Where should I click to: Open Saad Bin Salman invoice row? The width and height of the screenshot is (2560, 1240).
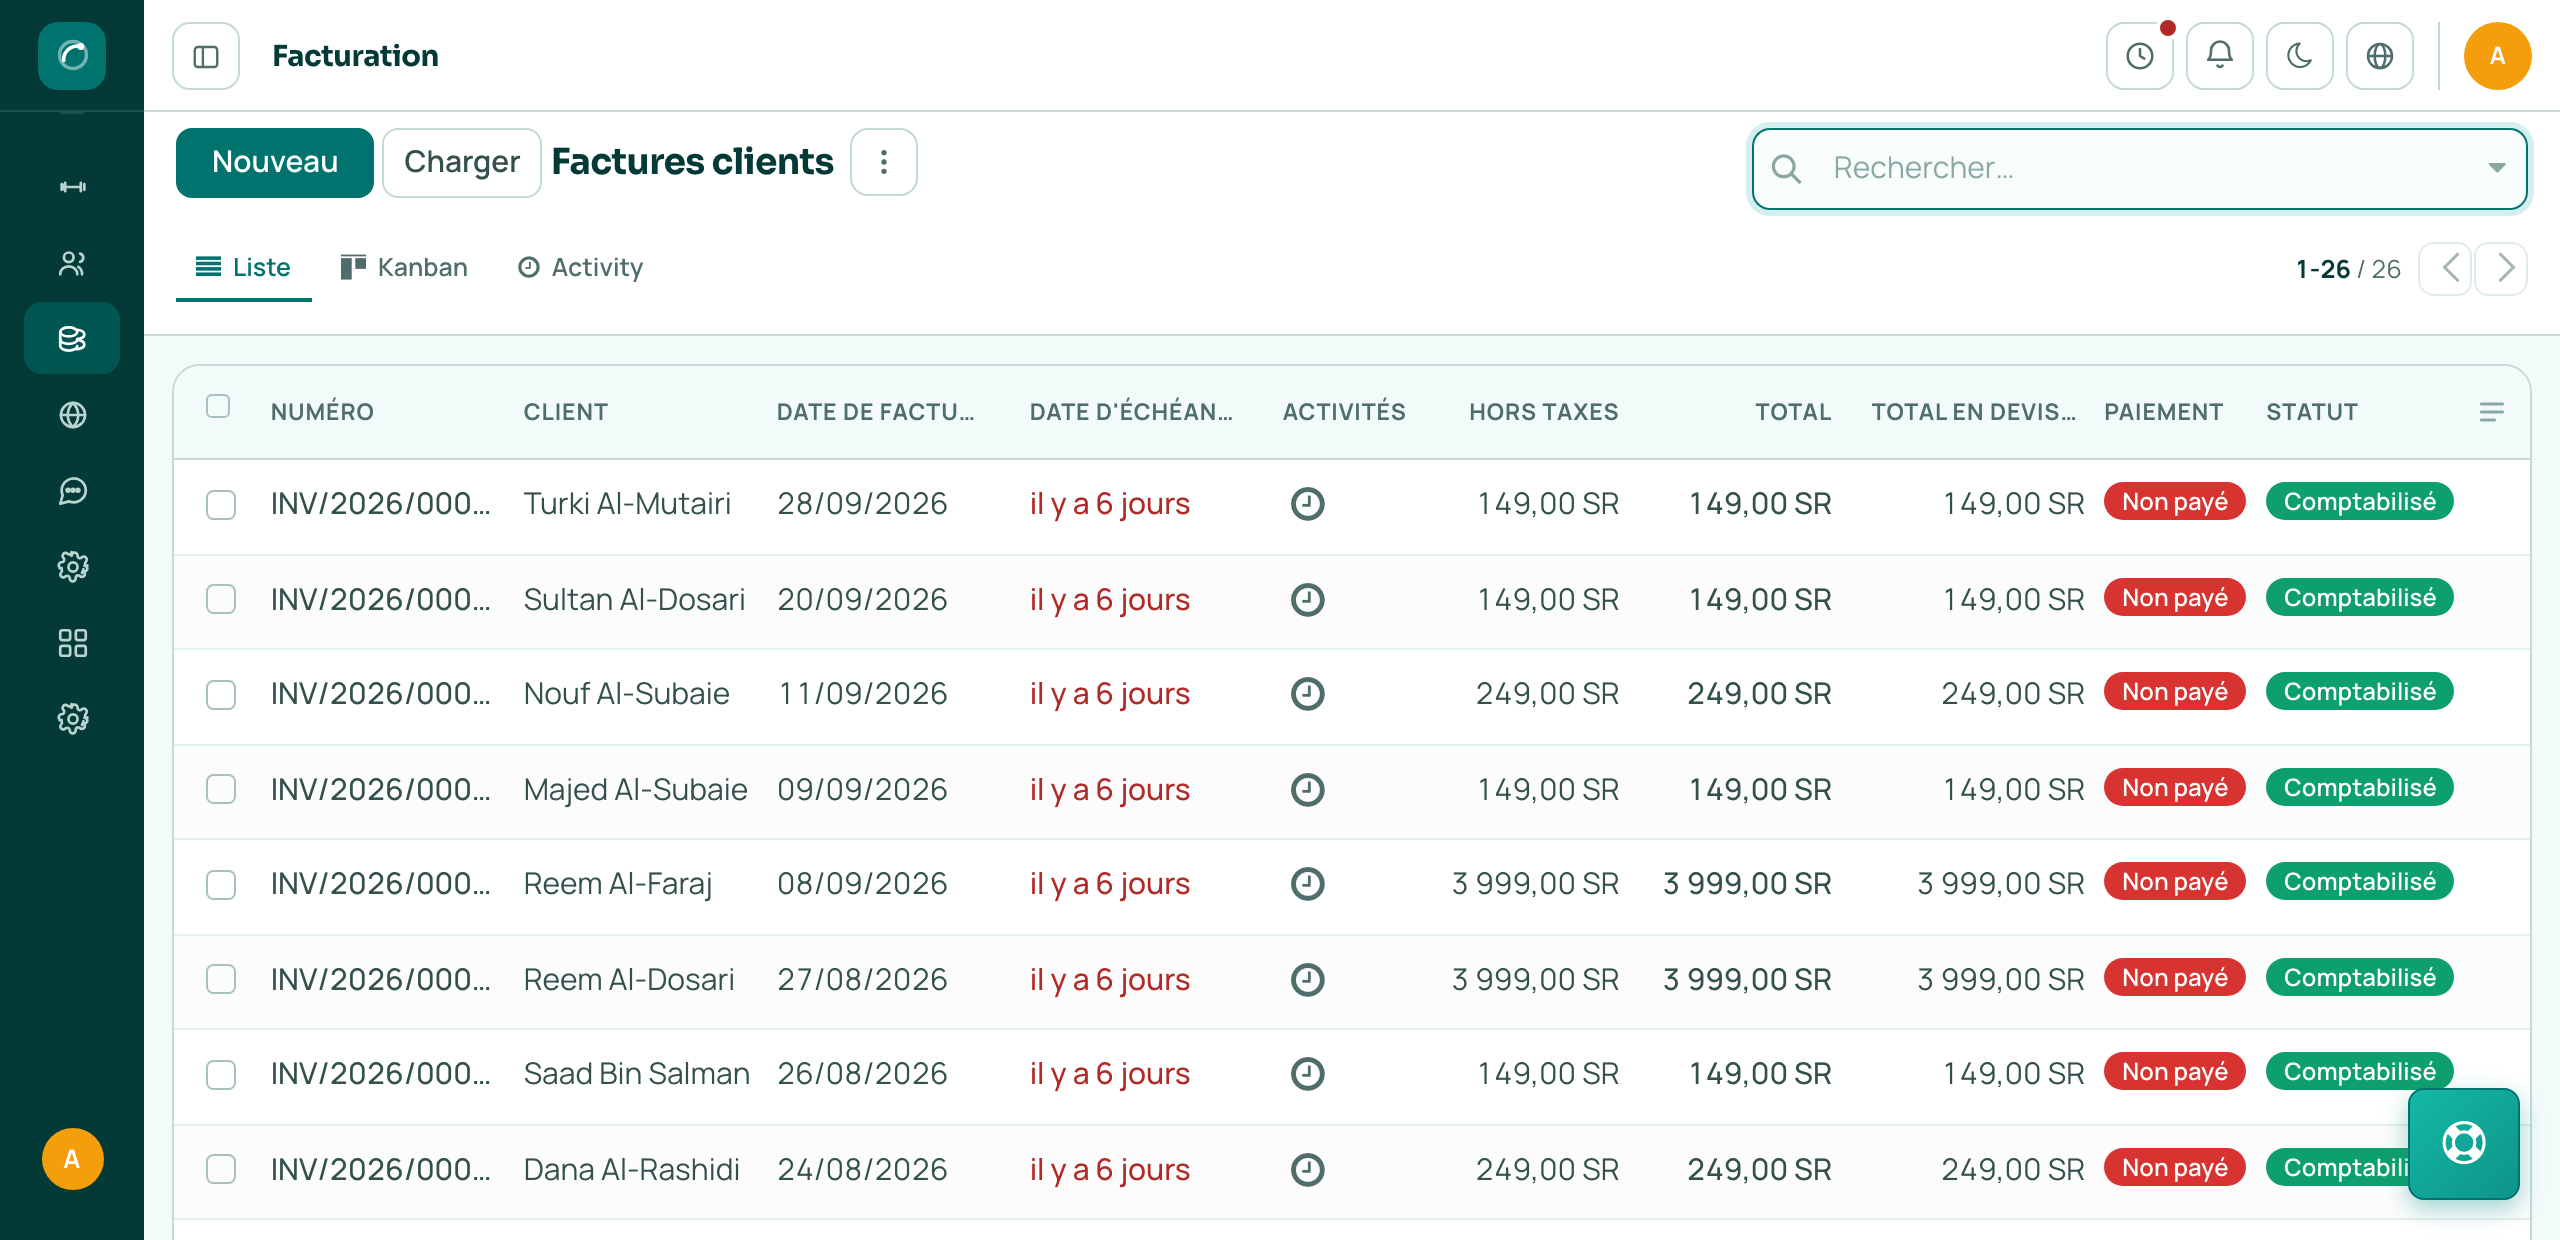1351,1075
